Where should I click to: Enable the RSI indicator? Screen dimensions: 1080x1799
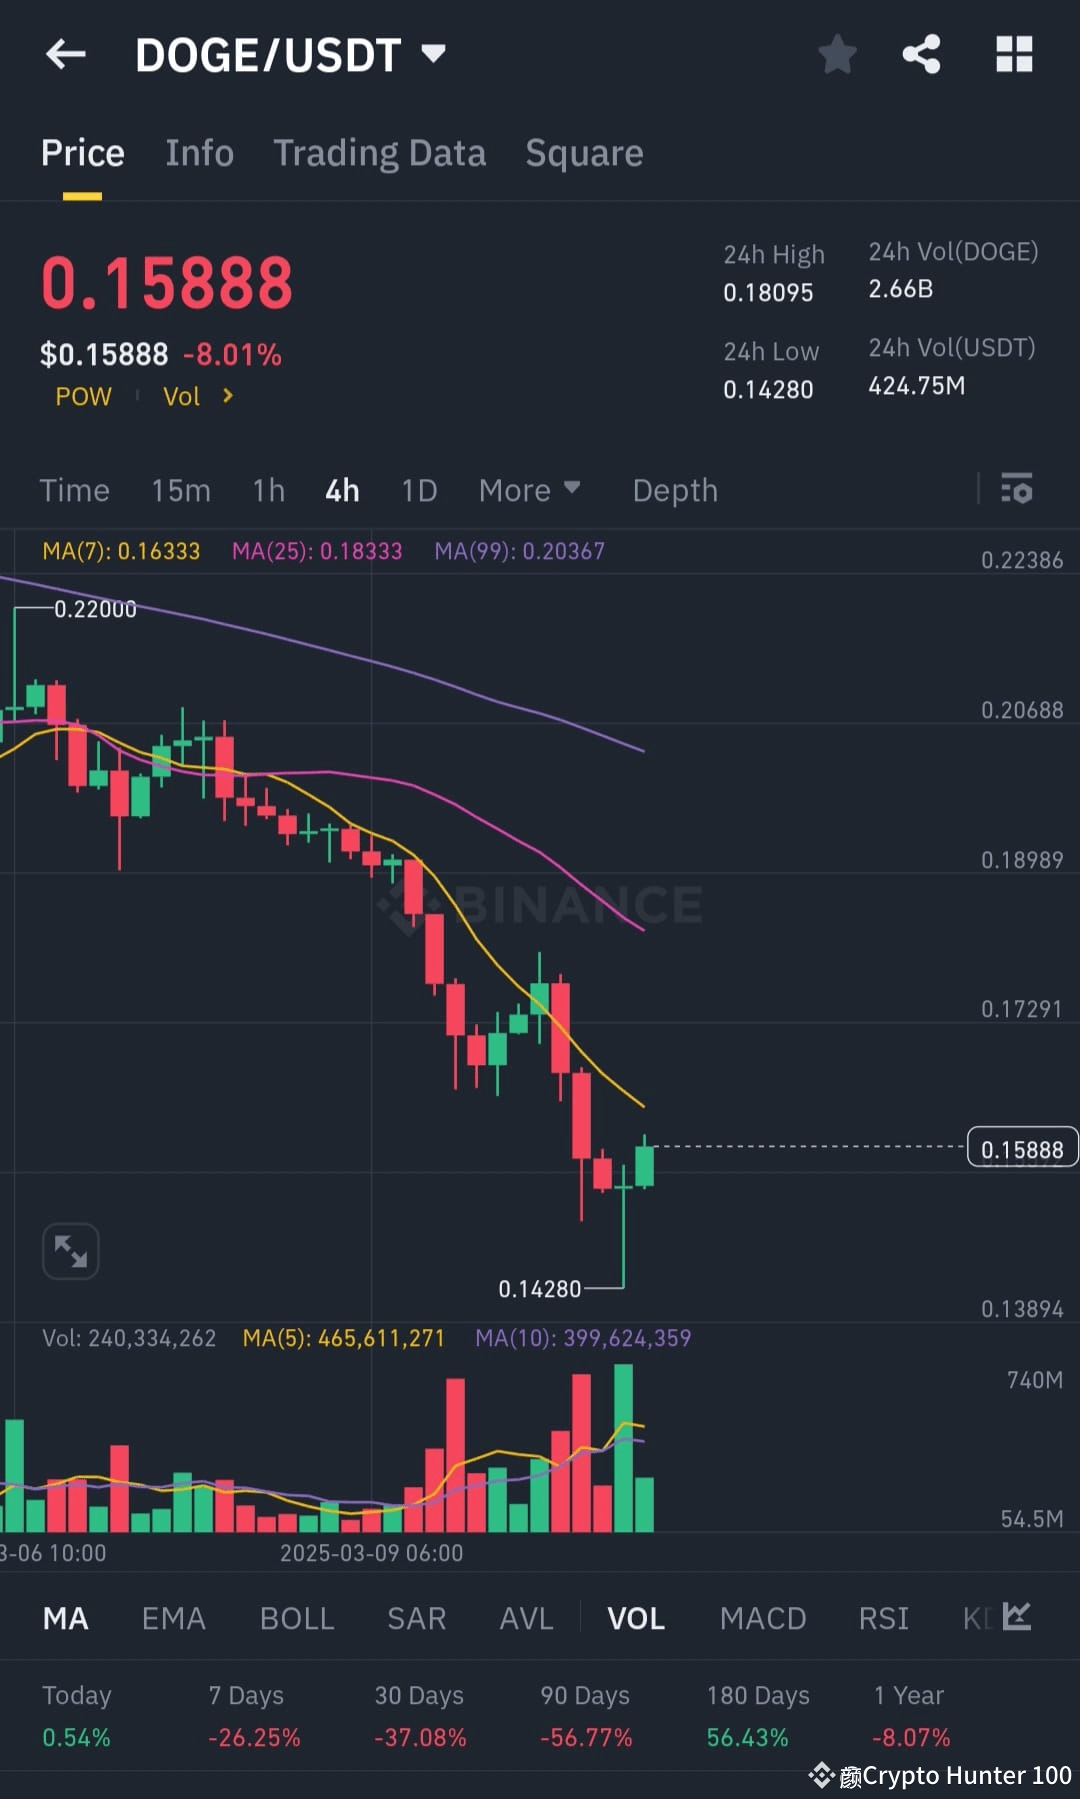coord(883,1617)
